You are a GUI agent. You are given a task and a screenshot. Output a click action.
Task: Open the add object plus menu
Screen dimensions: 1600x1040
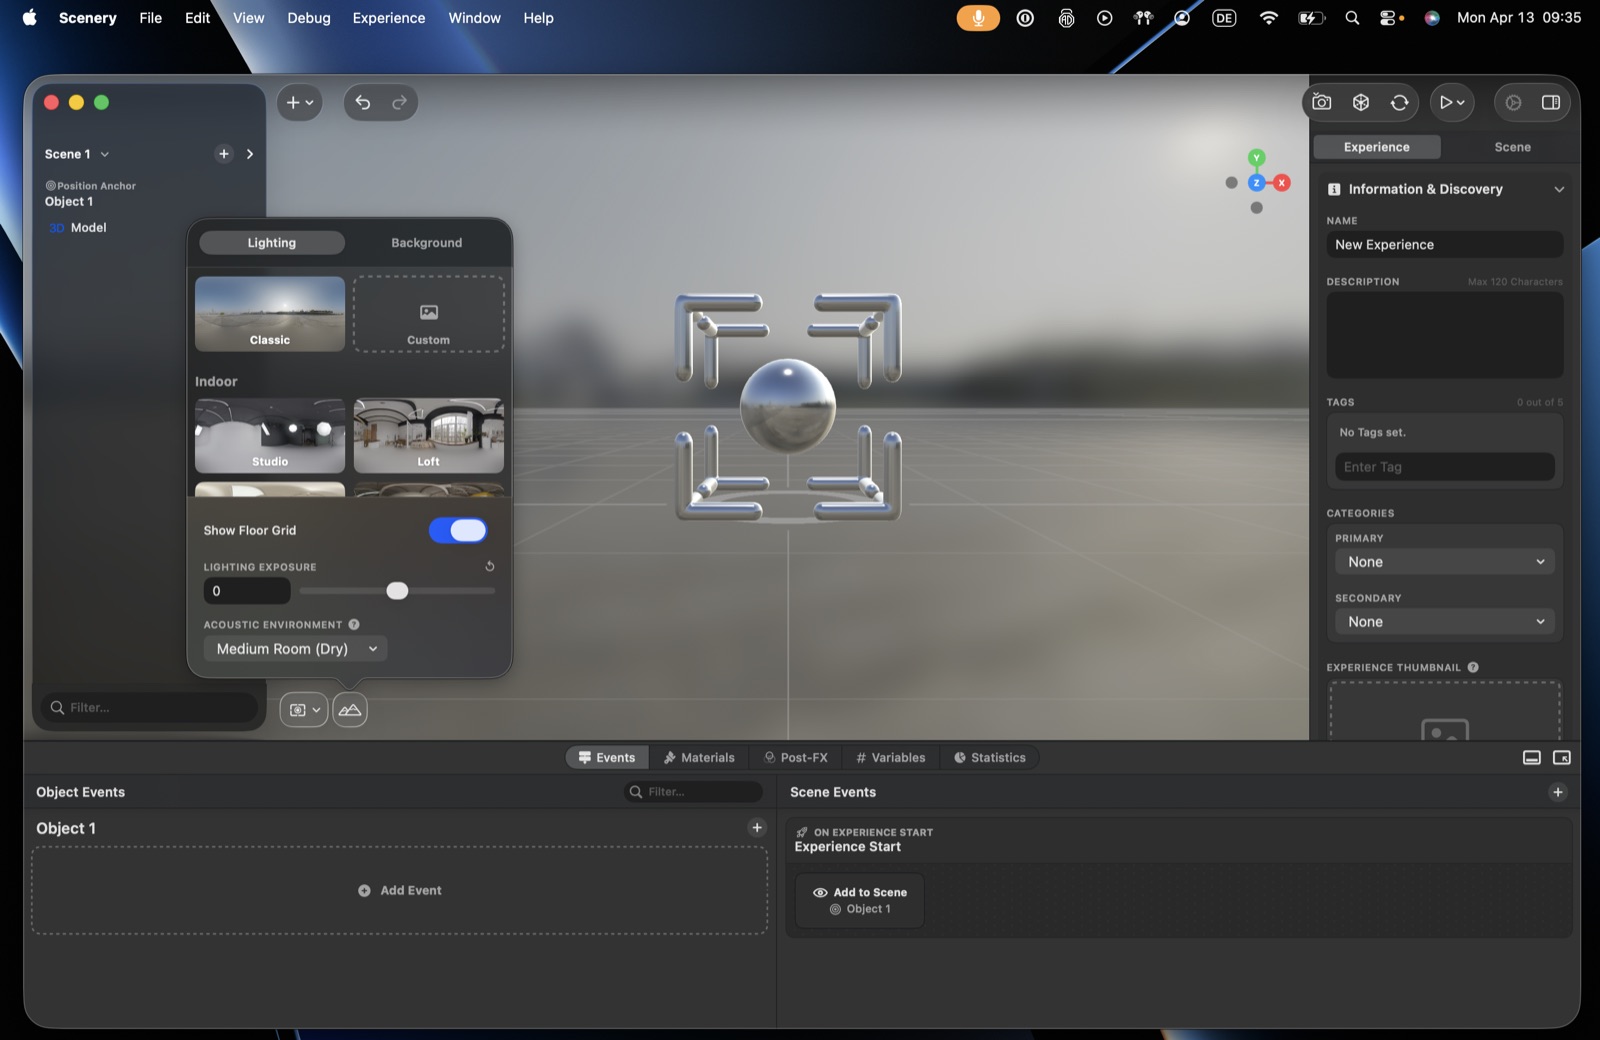pos(300,102)
